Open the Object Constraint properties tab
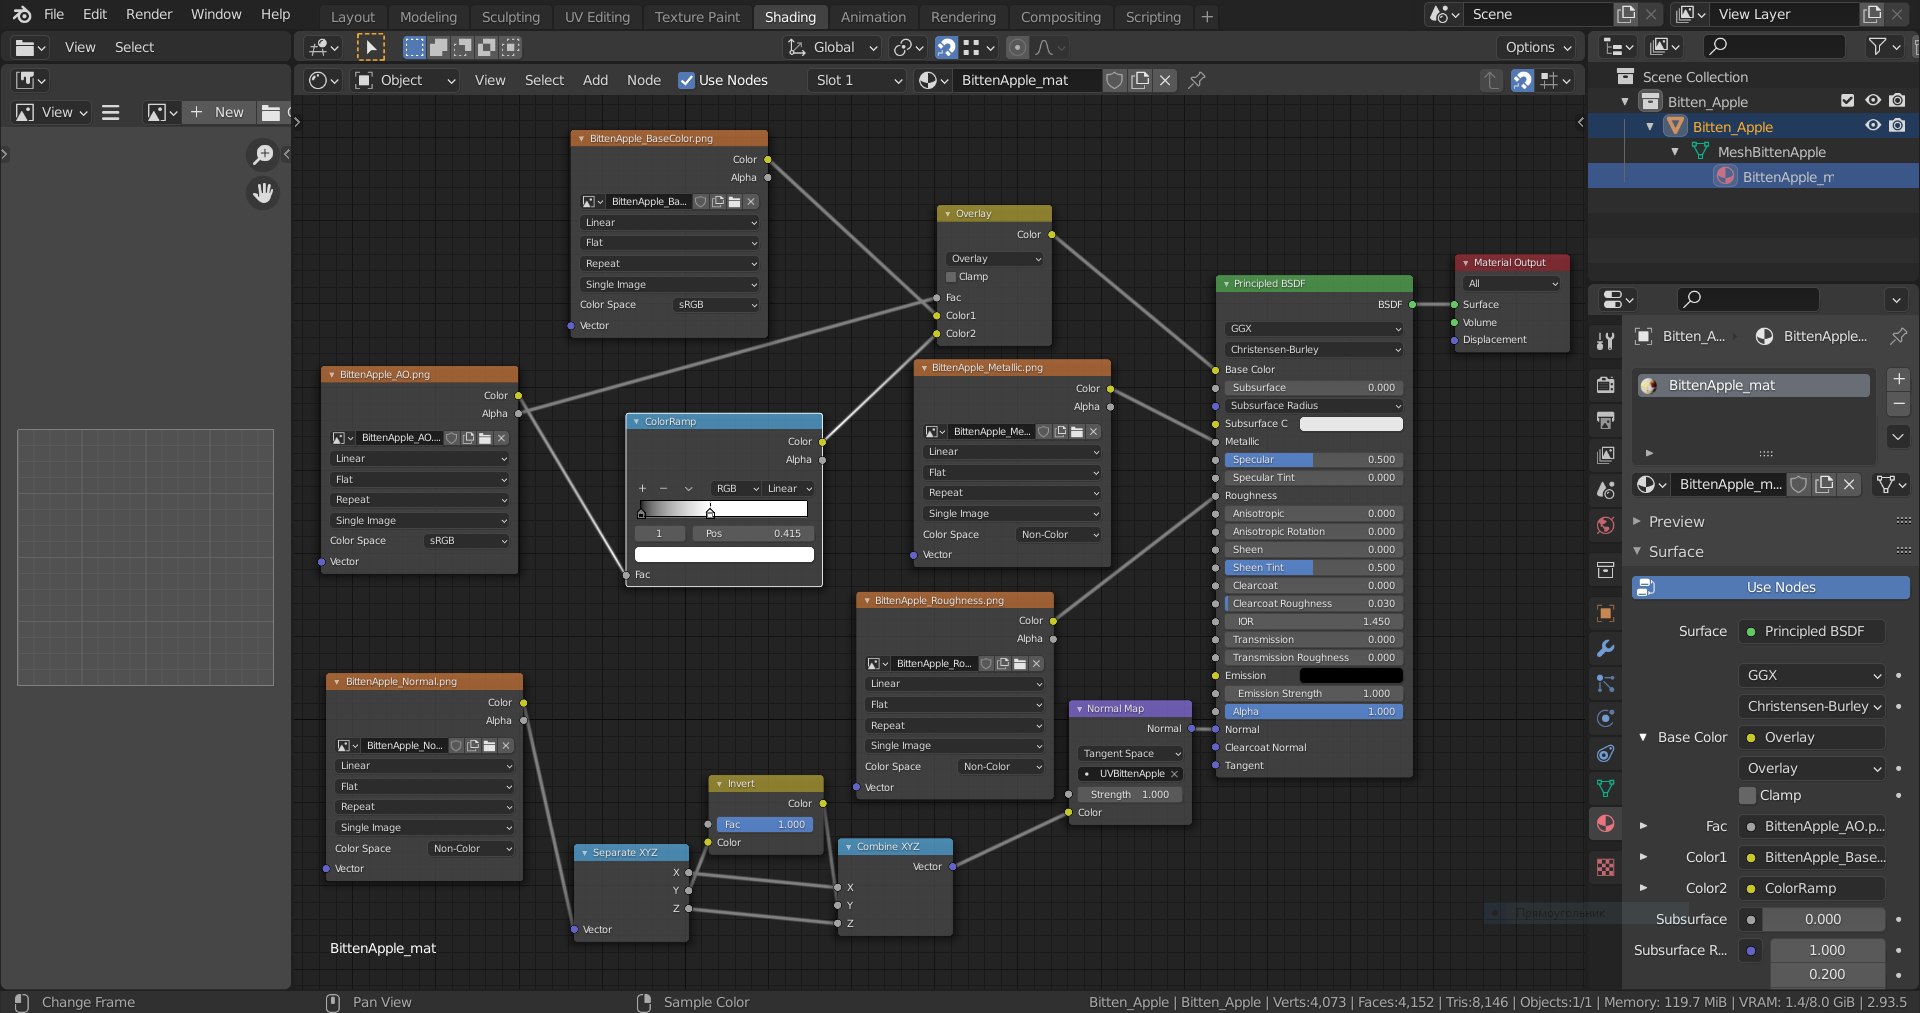1920x1013 pixels. (x=1605, y=753)
